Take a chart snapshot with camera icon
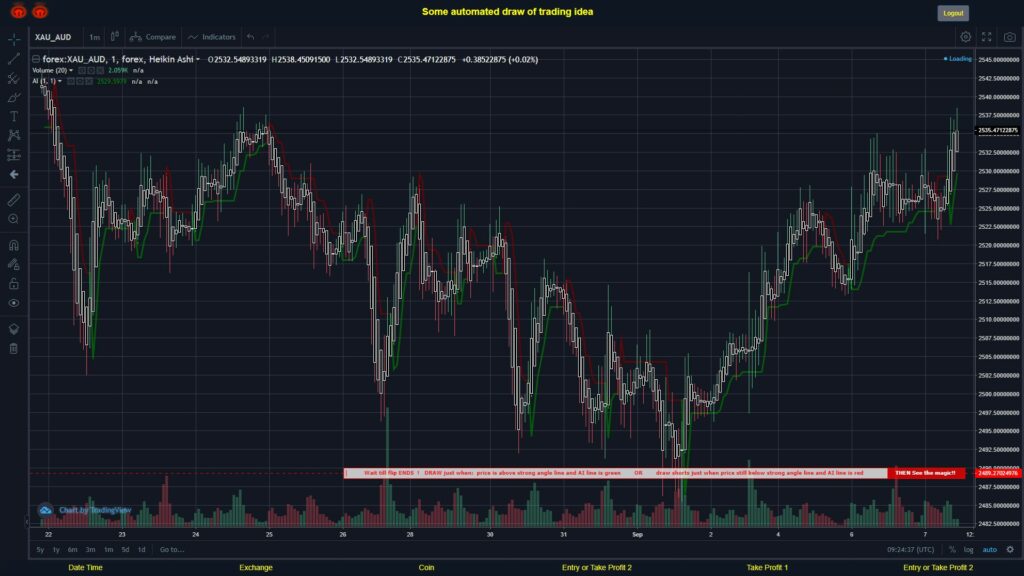1024x576 pixels. pos(1010,37)
